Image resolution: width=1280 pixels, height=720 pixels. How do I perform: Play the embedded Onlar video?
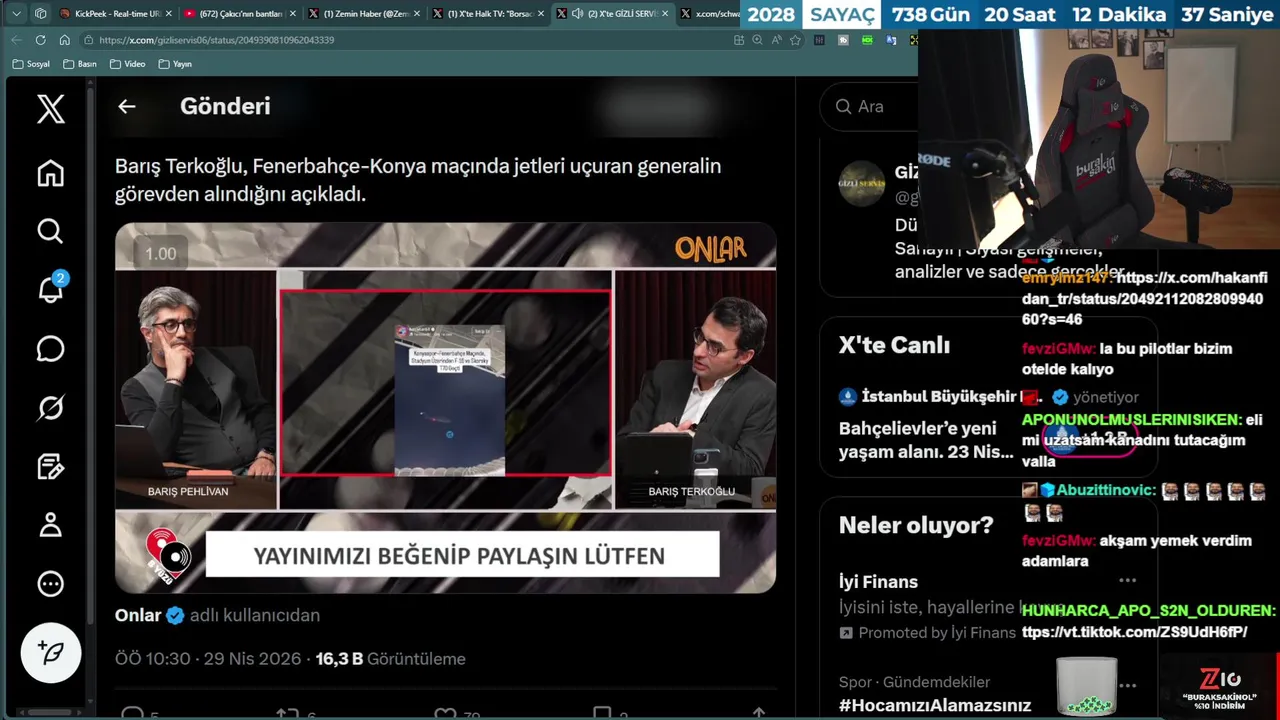445,408
